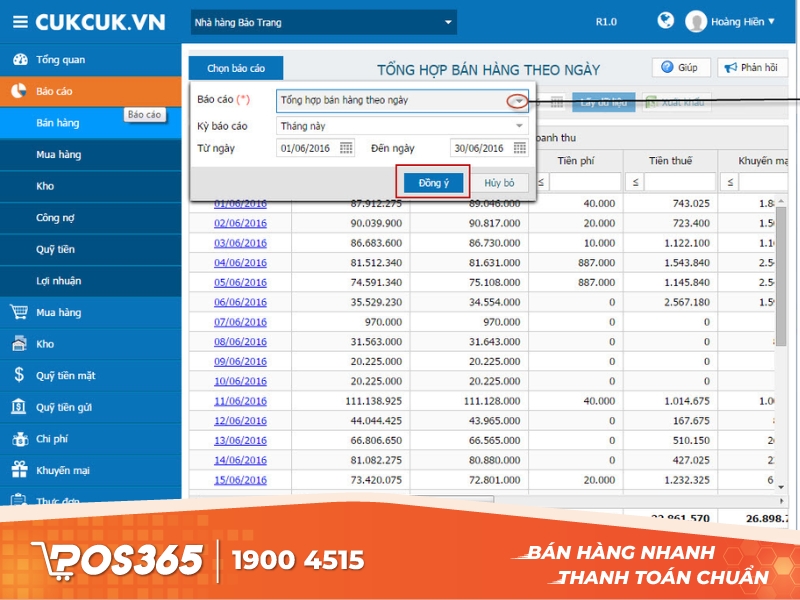Open the globe language icon
This screenshot has width=800, height=600.
(x=665, y=21)
